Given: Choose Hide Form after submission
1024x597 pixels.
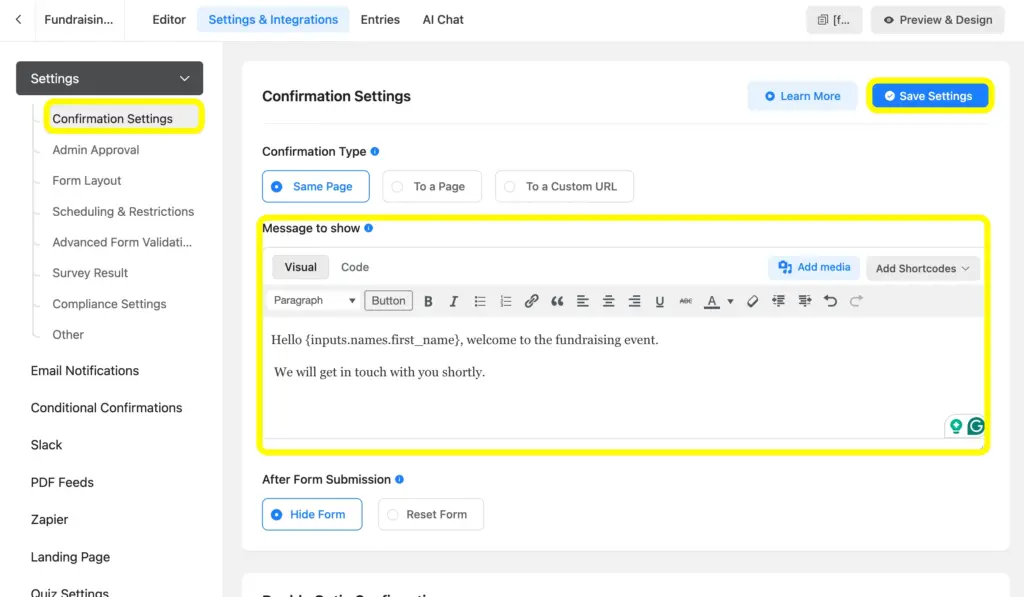Looking at the screenshot, I should coord(312,515).
